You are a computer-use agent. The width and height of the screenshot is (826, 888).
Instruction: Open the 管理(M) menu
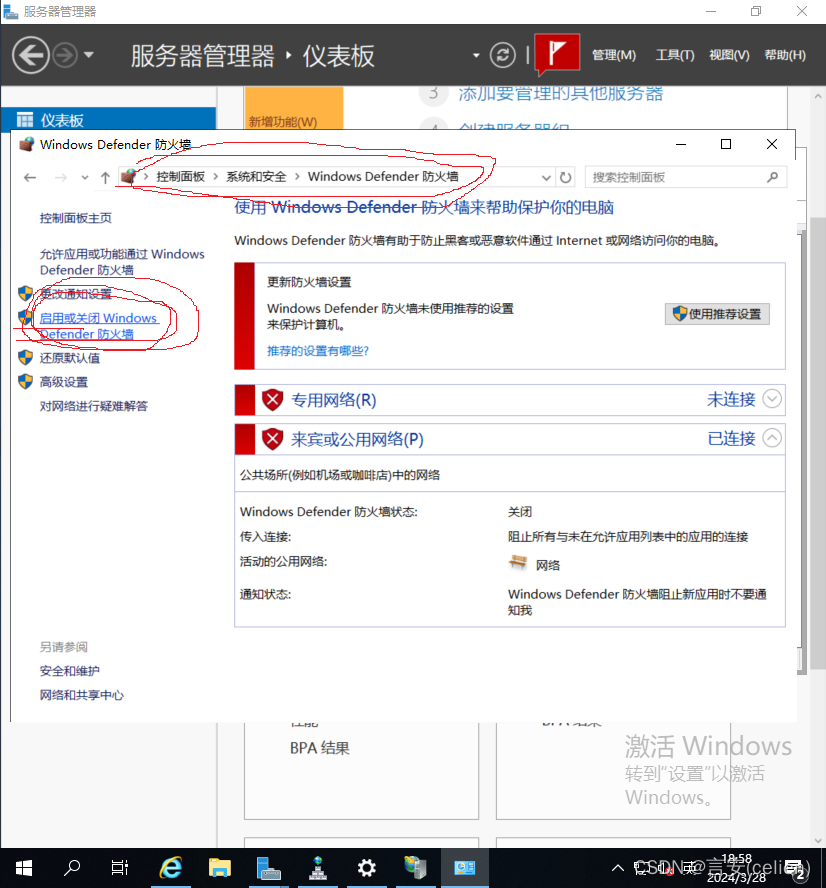[x=614, y=55]
